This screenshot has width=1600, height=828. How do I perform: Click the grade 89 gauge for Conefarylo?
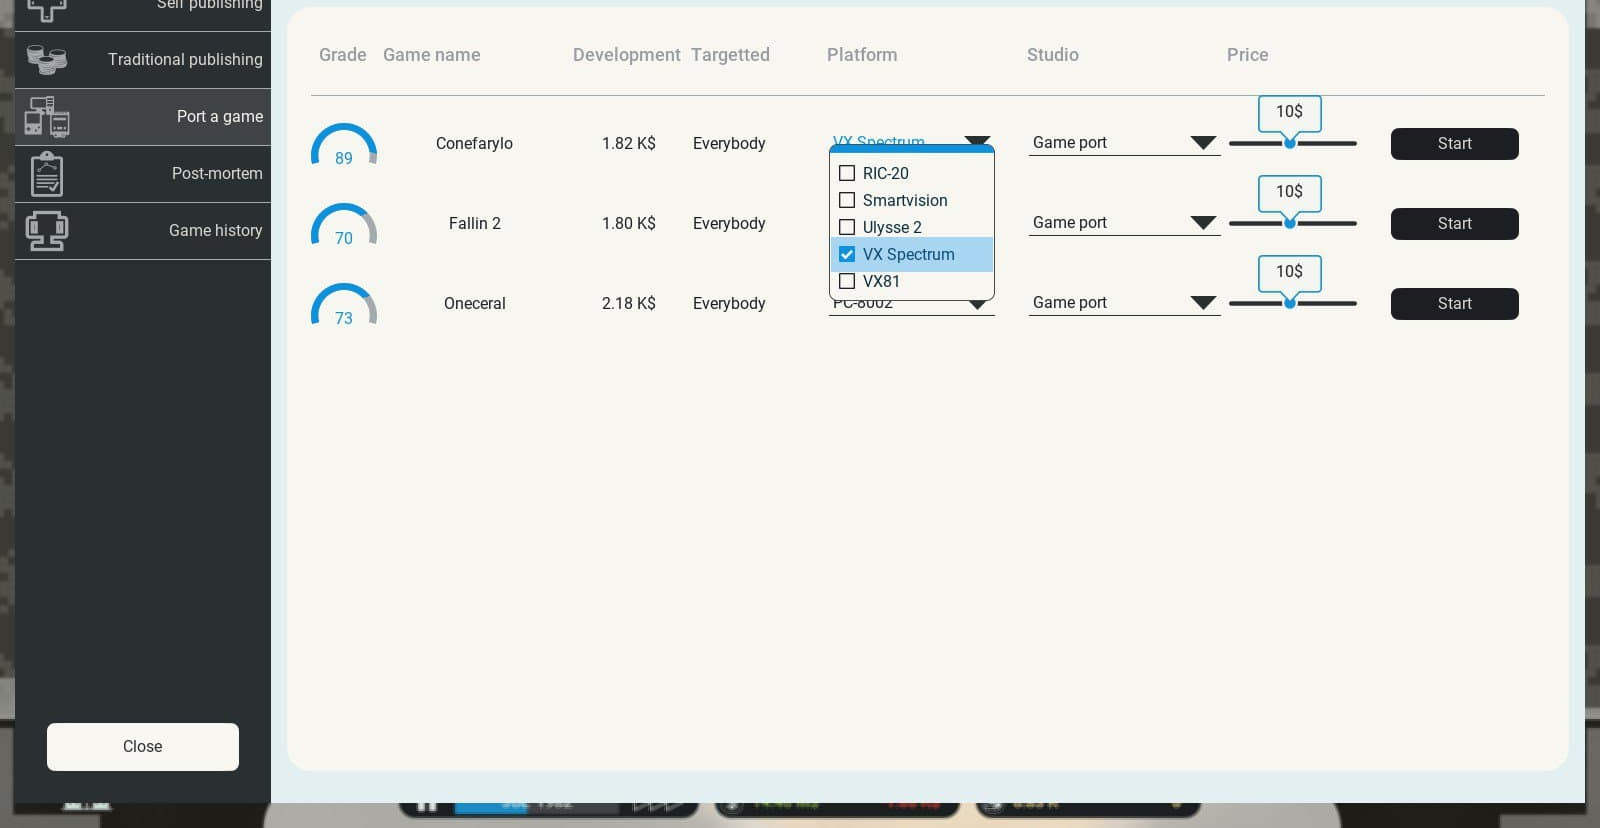tap(343, 146)
